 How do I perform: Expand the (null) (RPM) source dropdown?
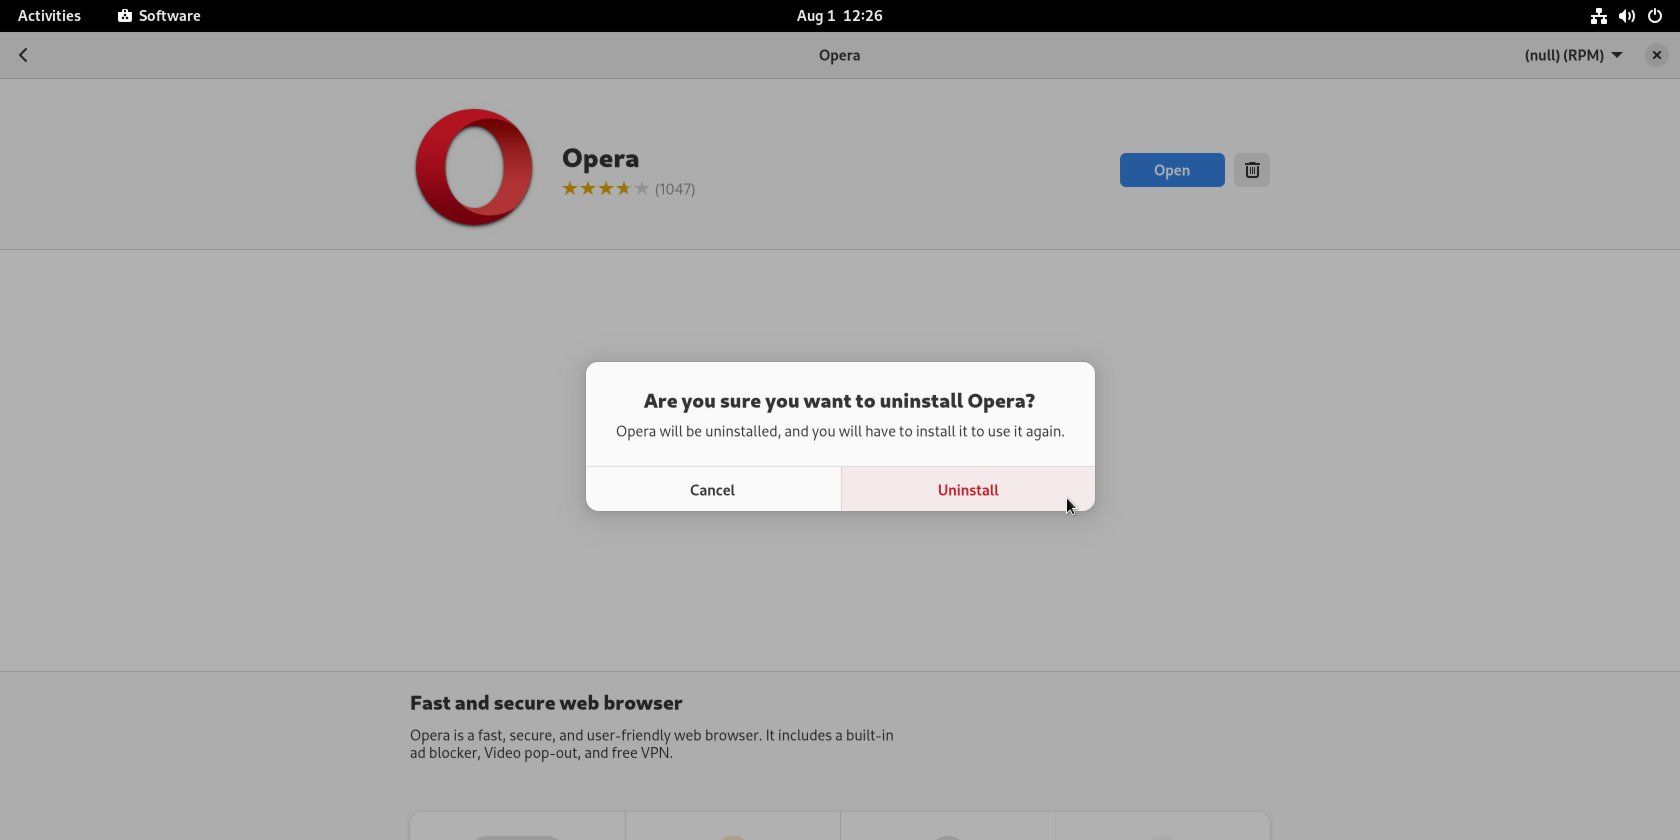tap(1573, 55)
